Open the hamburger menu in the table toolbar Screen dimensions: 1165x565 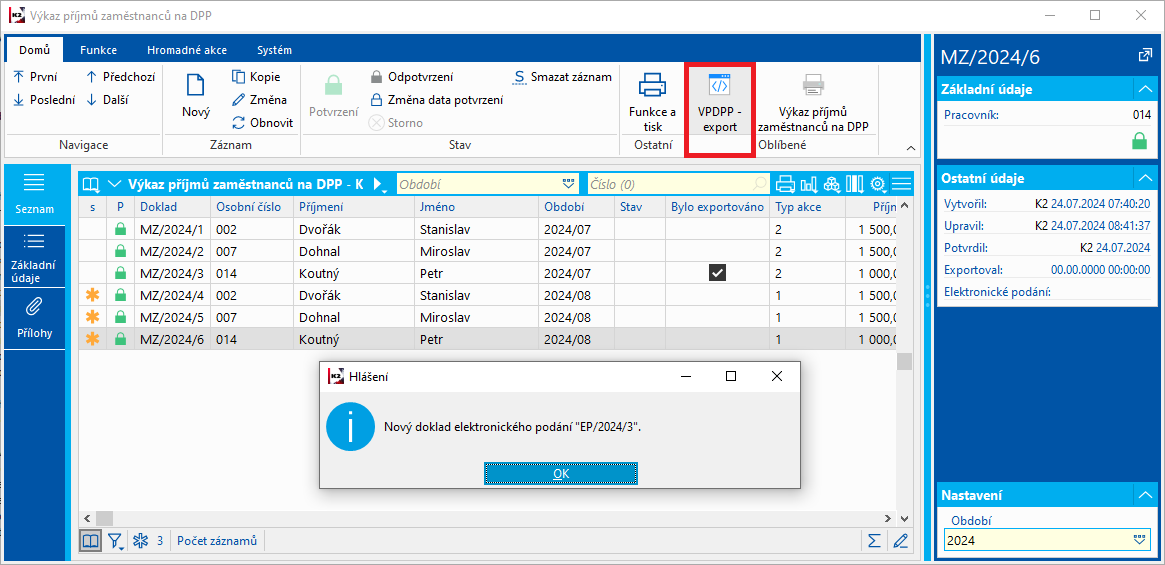click(x=901, y=184)
